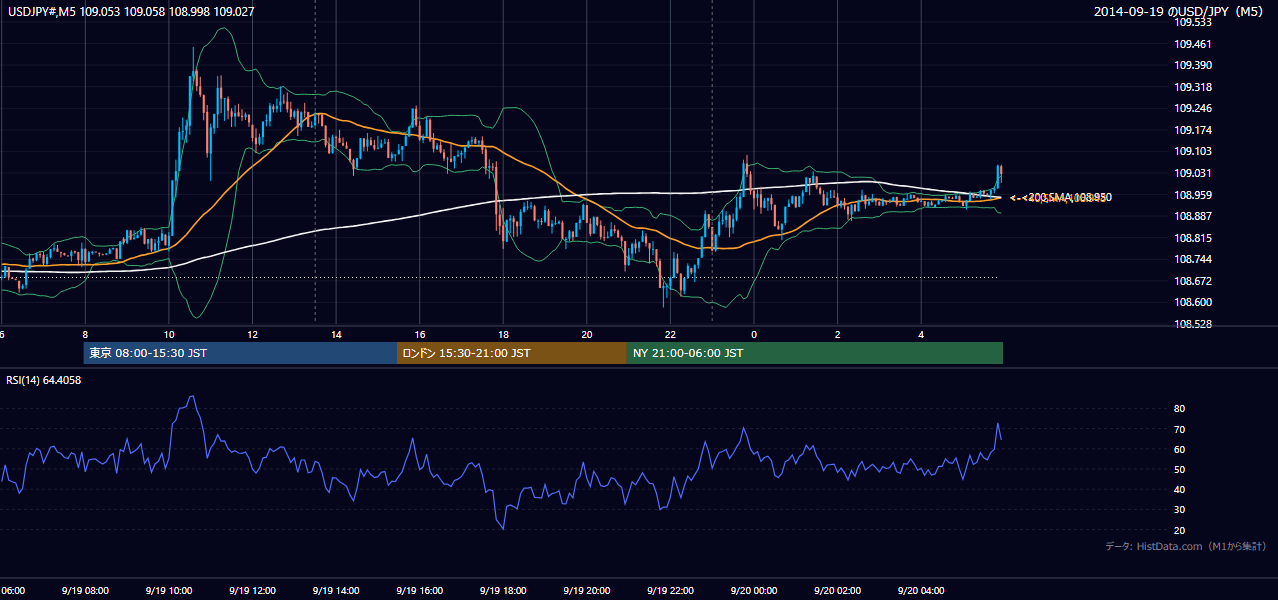Click price axis label 109.246
Image resolution: width=1278 pixels, height=600 pixels.
pyautogui.click(x=1193, y=108)
